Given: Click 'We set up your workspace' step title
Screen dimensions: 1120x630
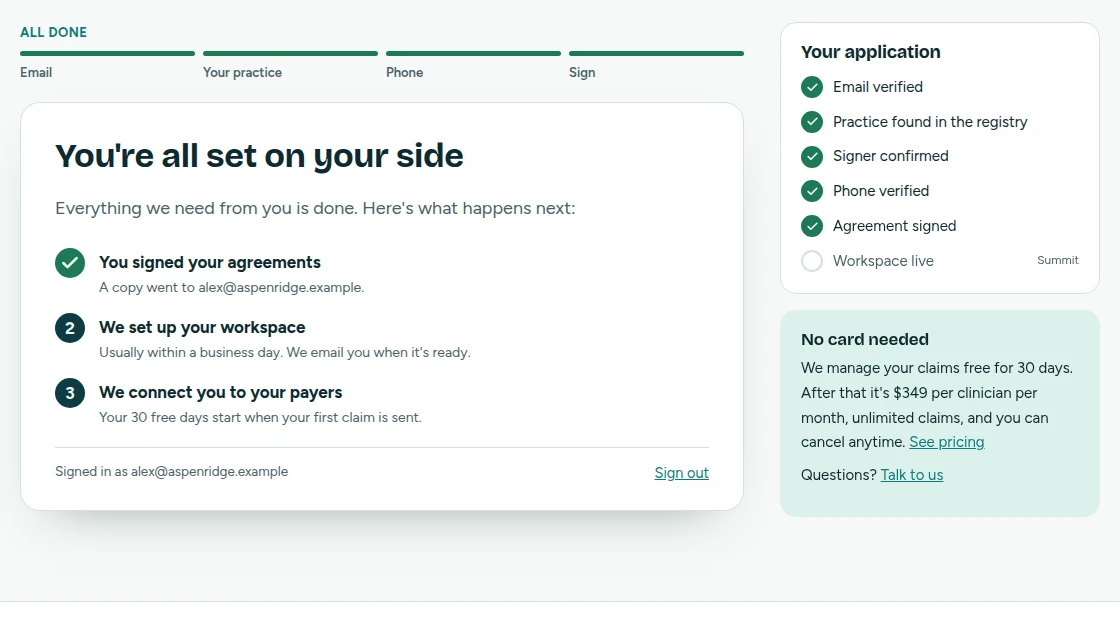Looking at the screenshot, I should pos(202,327).
